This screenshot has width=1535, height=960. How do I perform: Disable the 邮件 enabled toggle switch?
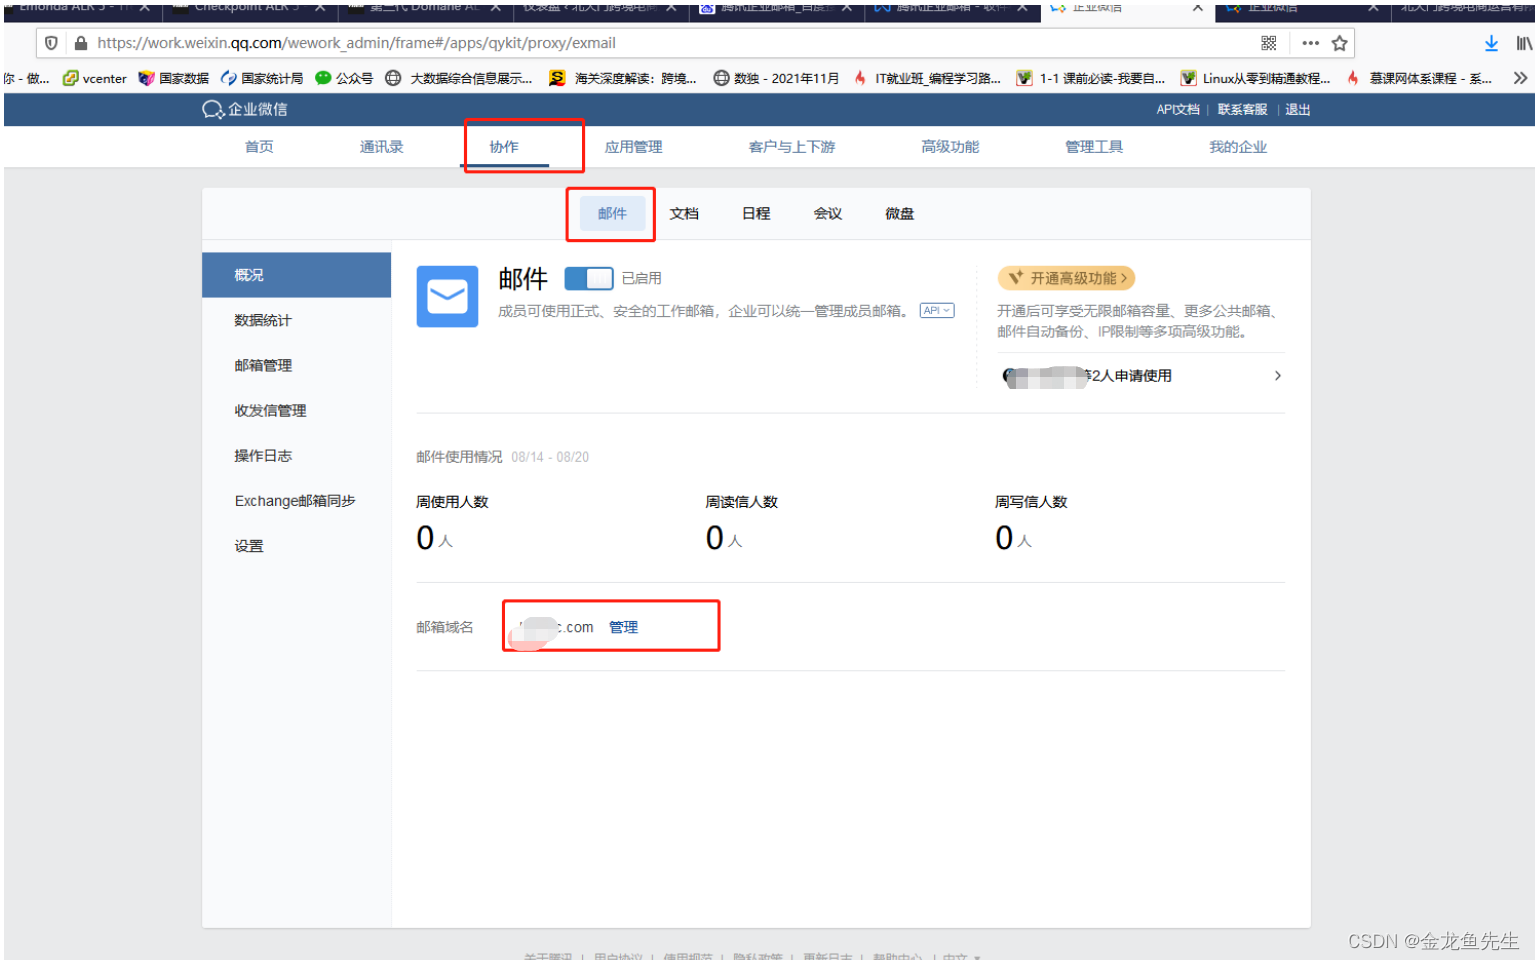click(588, 278)
